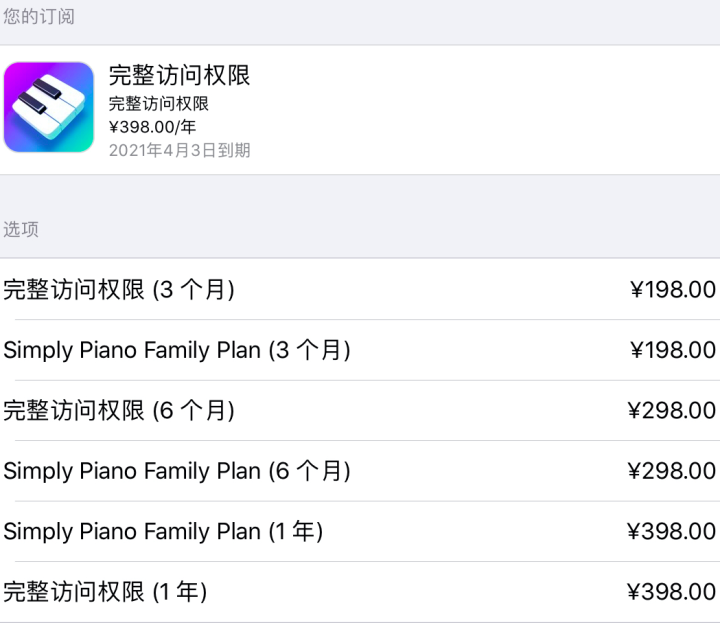Select Simply Piano Family Plan (3 个月)
This screenshot has height=623, width=720.
click(177, 350)
